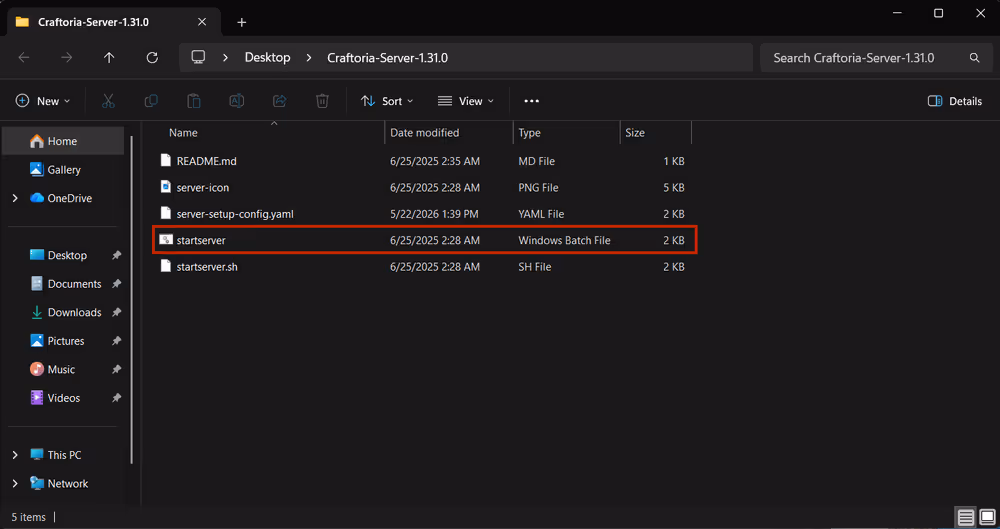Click the Copy icon in toolbar
The height and width of the screenshot is (529, 1000).
coord(151,101)
